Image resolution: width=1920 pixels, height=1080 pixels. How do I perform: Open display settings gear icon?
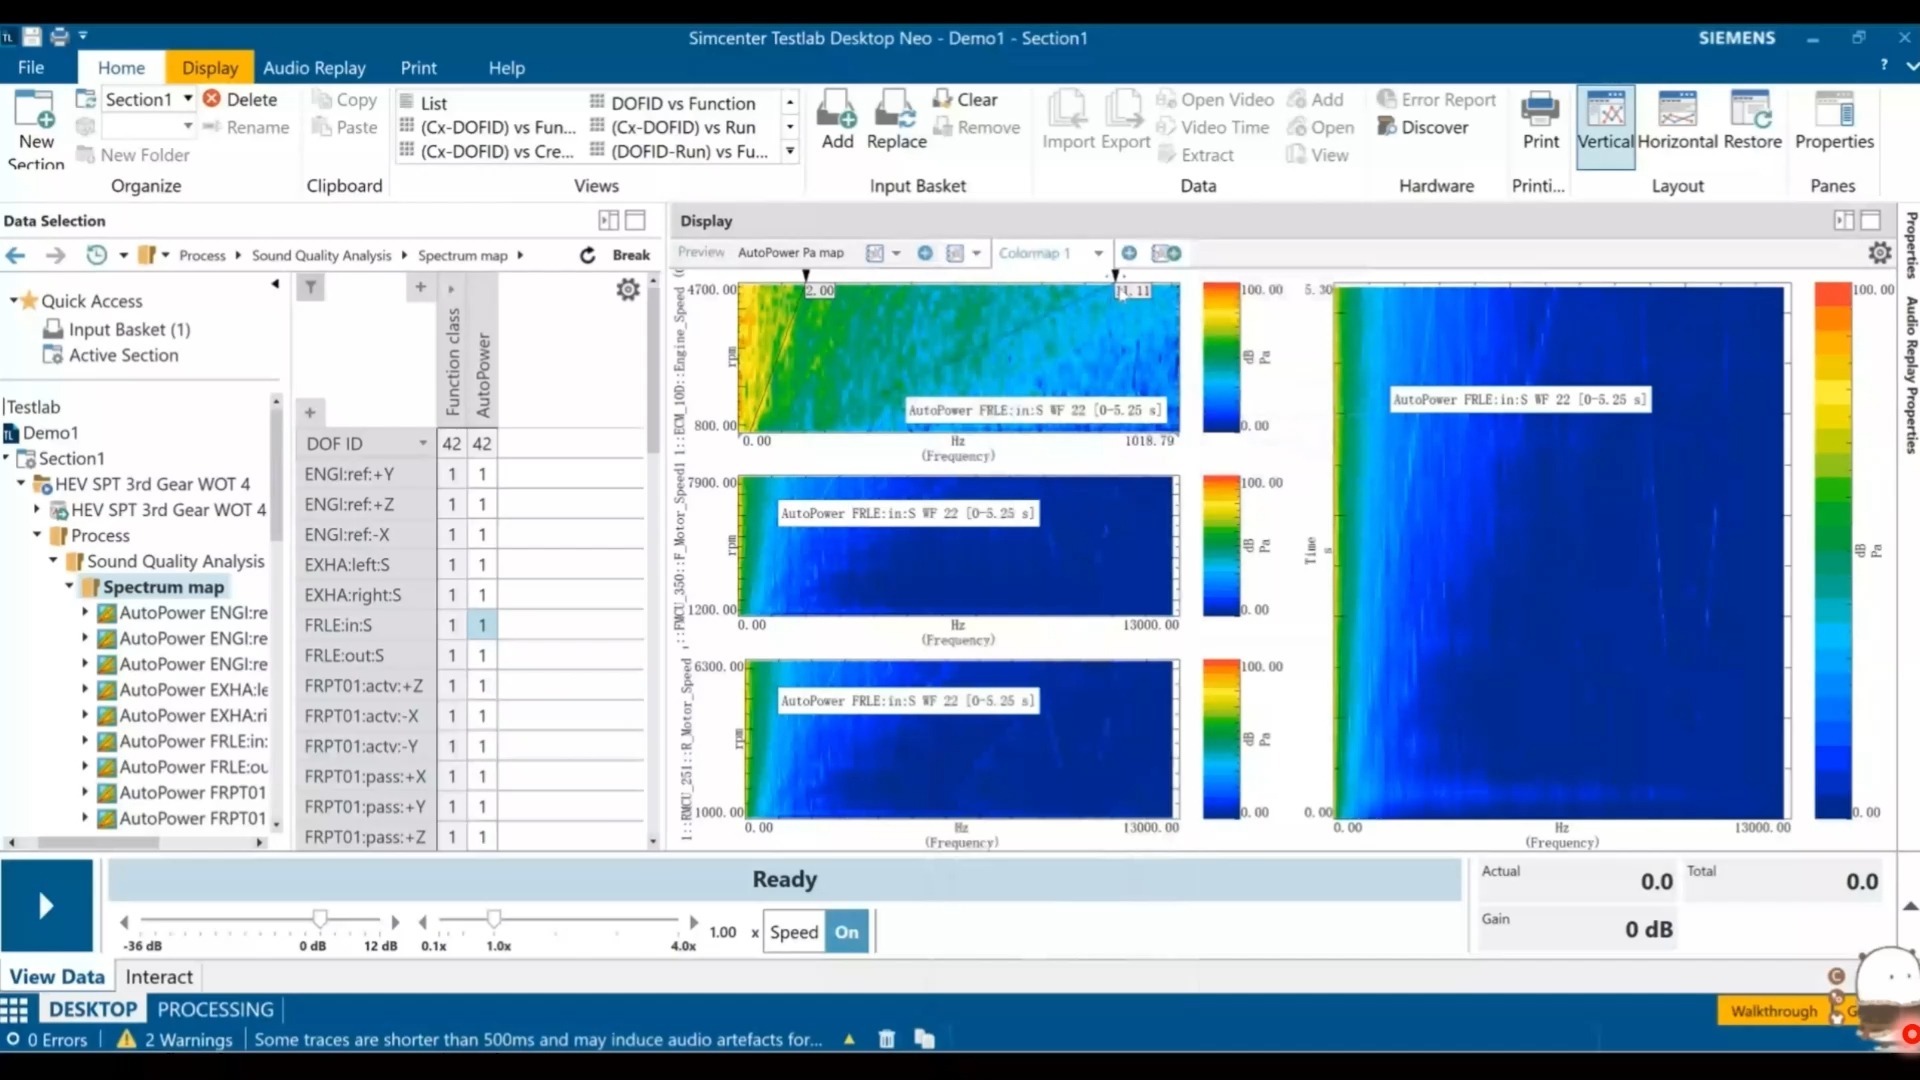tap(1879, 253)
